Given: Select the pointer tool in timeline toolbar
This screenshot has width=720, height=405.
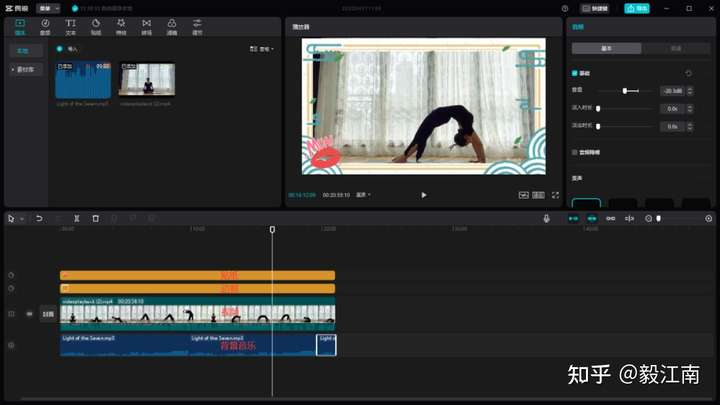Looking at the screenshot, I should 11,219.
